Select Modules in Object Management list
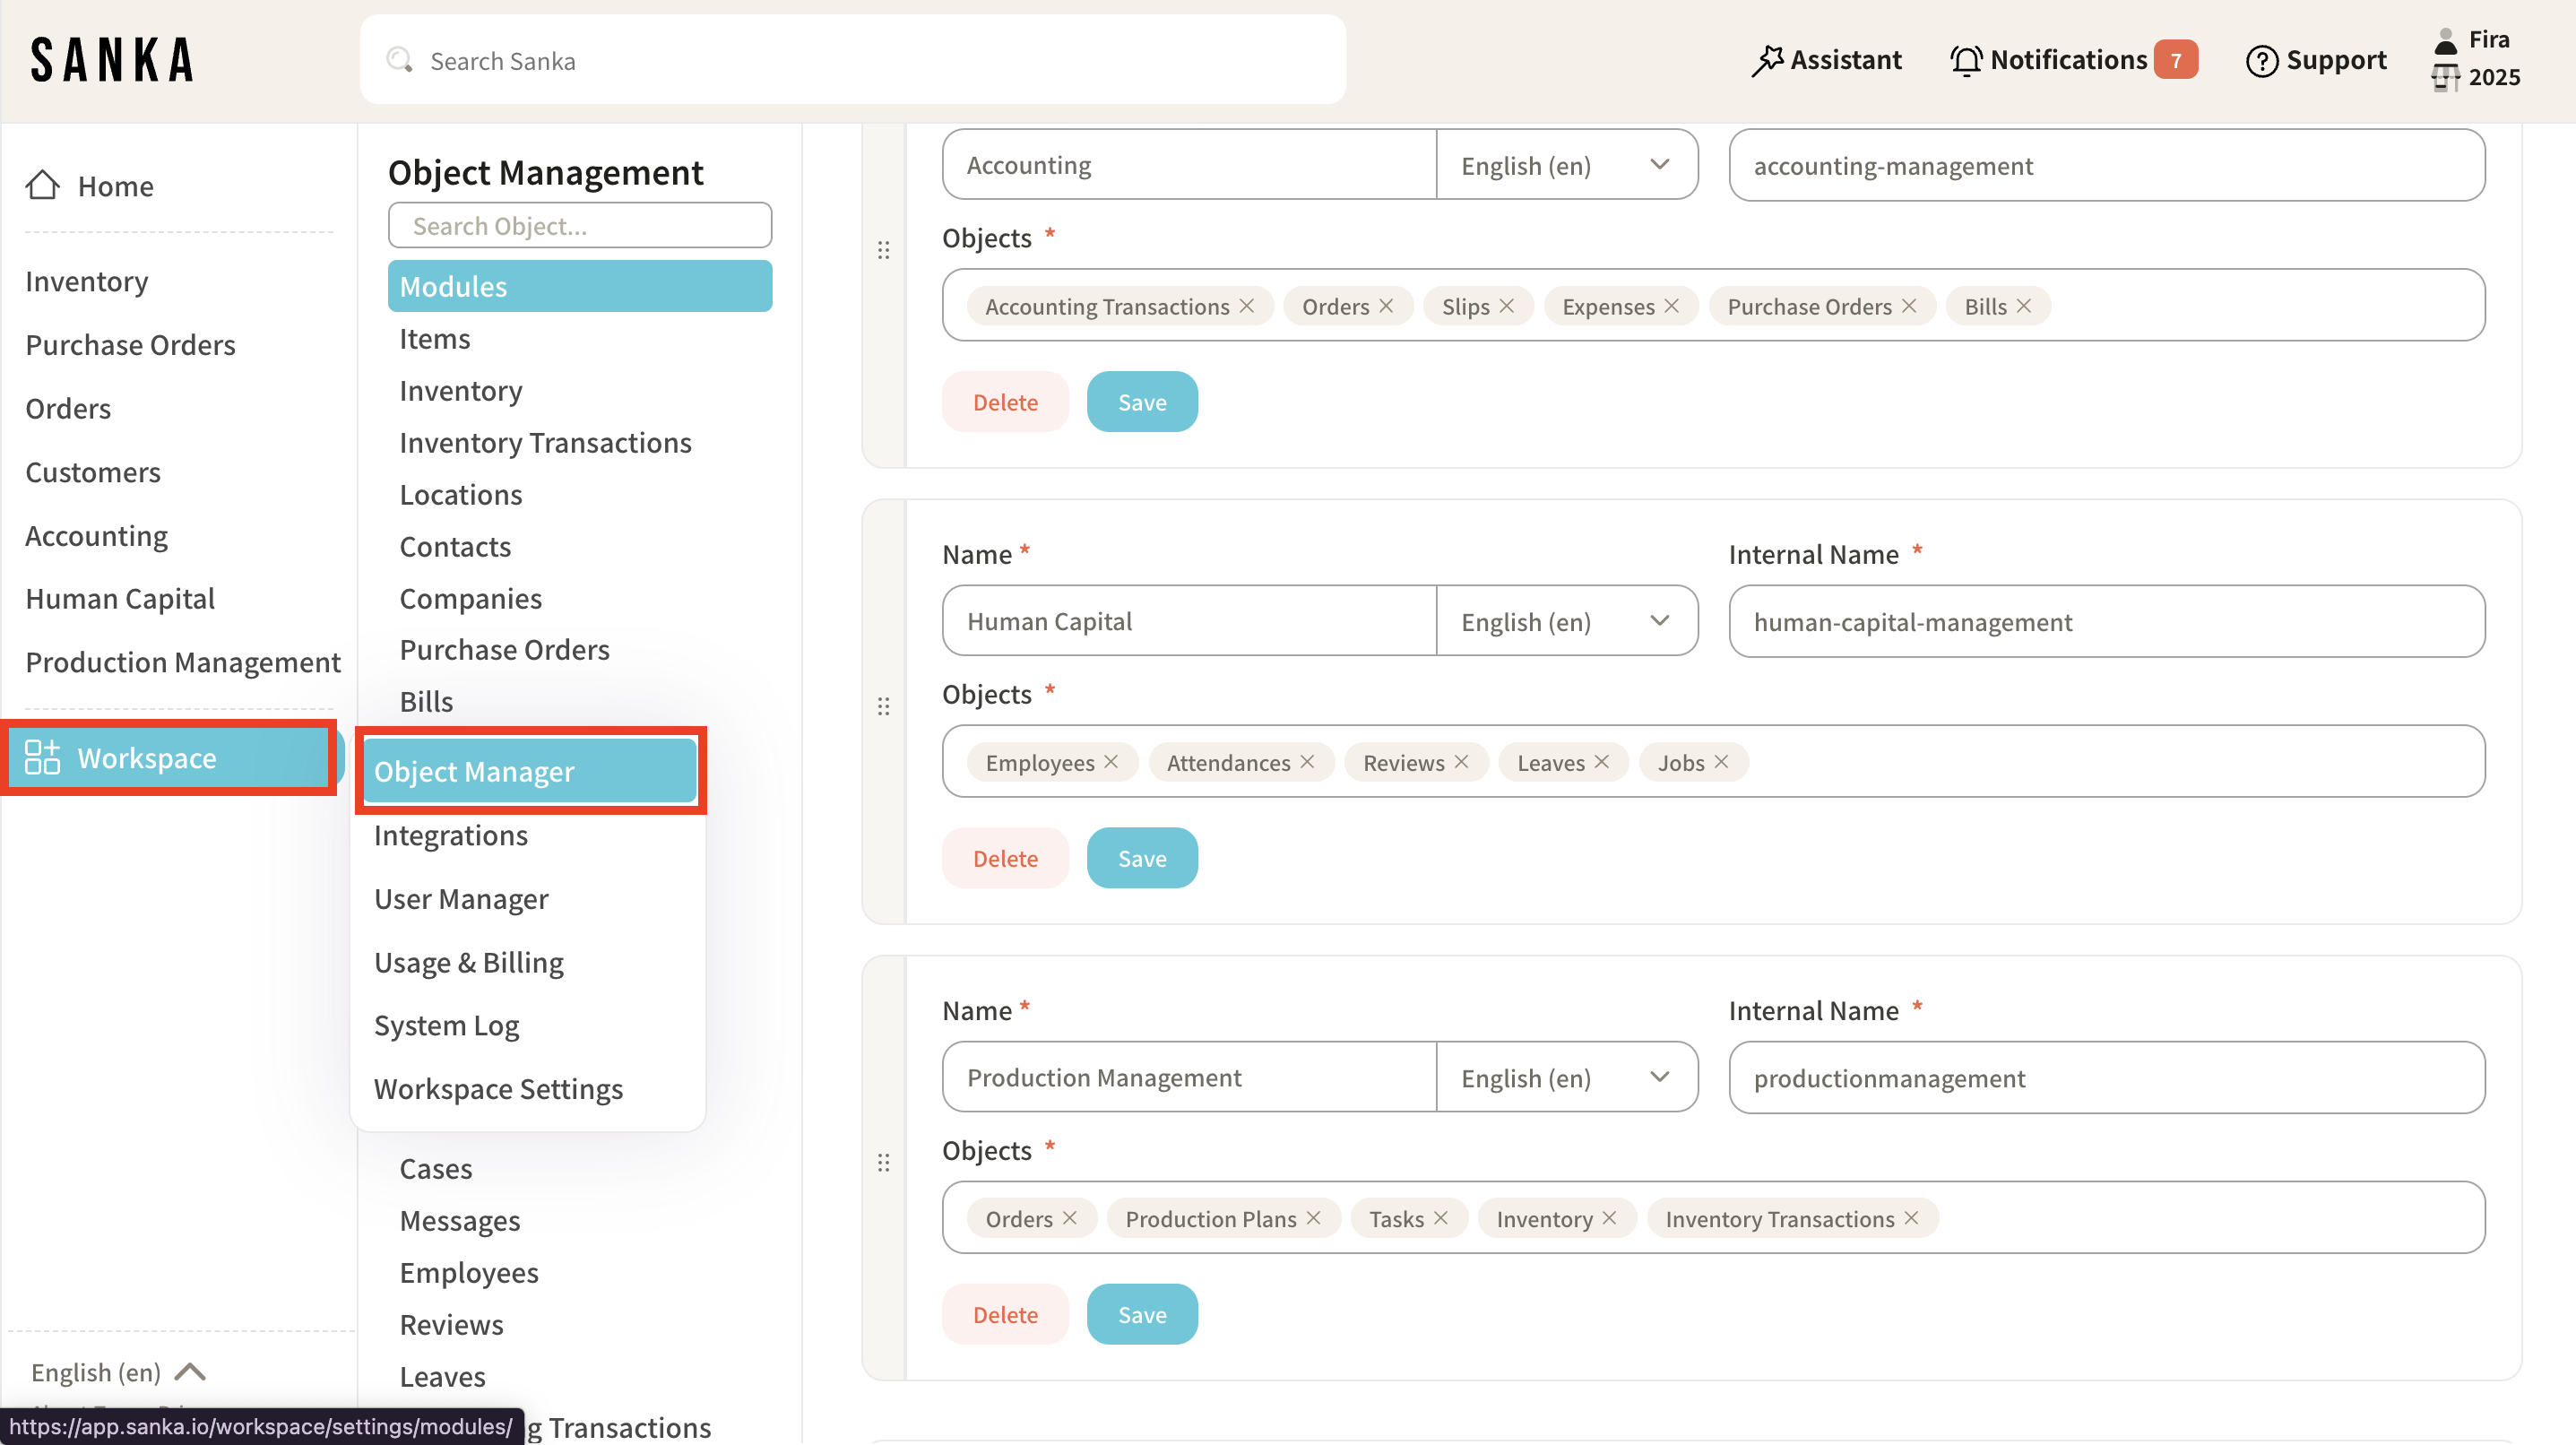 [x=579, y=286]
